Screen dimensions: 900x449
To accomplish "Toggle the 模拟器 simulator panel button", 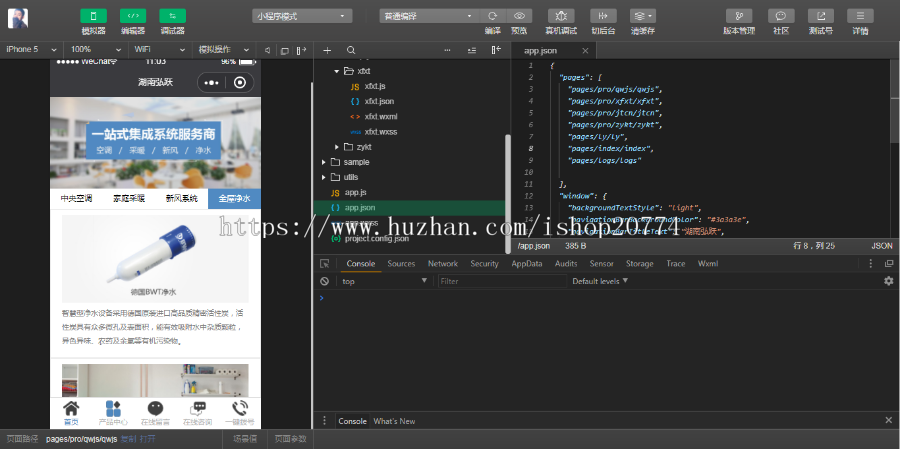I will [x=93, y=16].
